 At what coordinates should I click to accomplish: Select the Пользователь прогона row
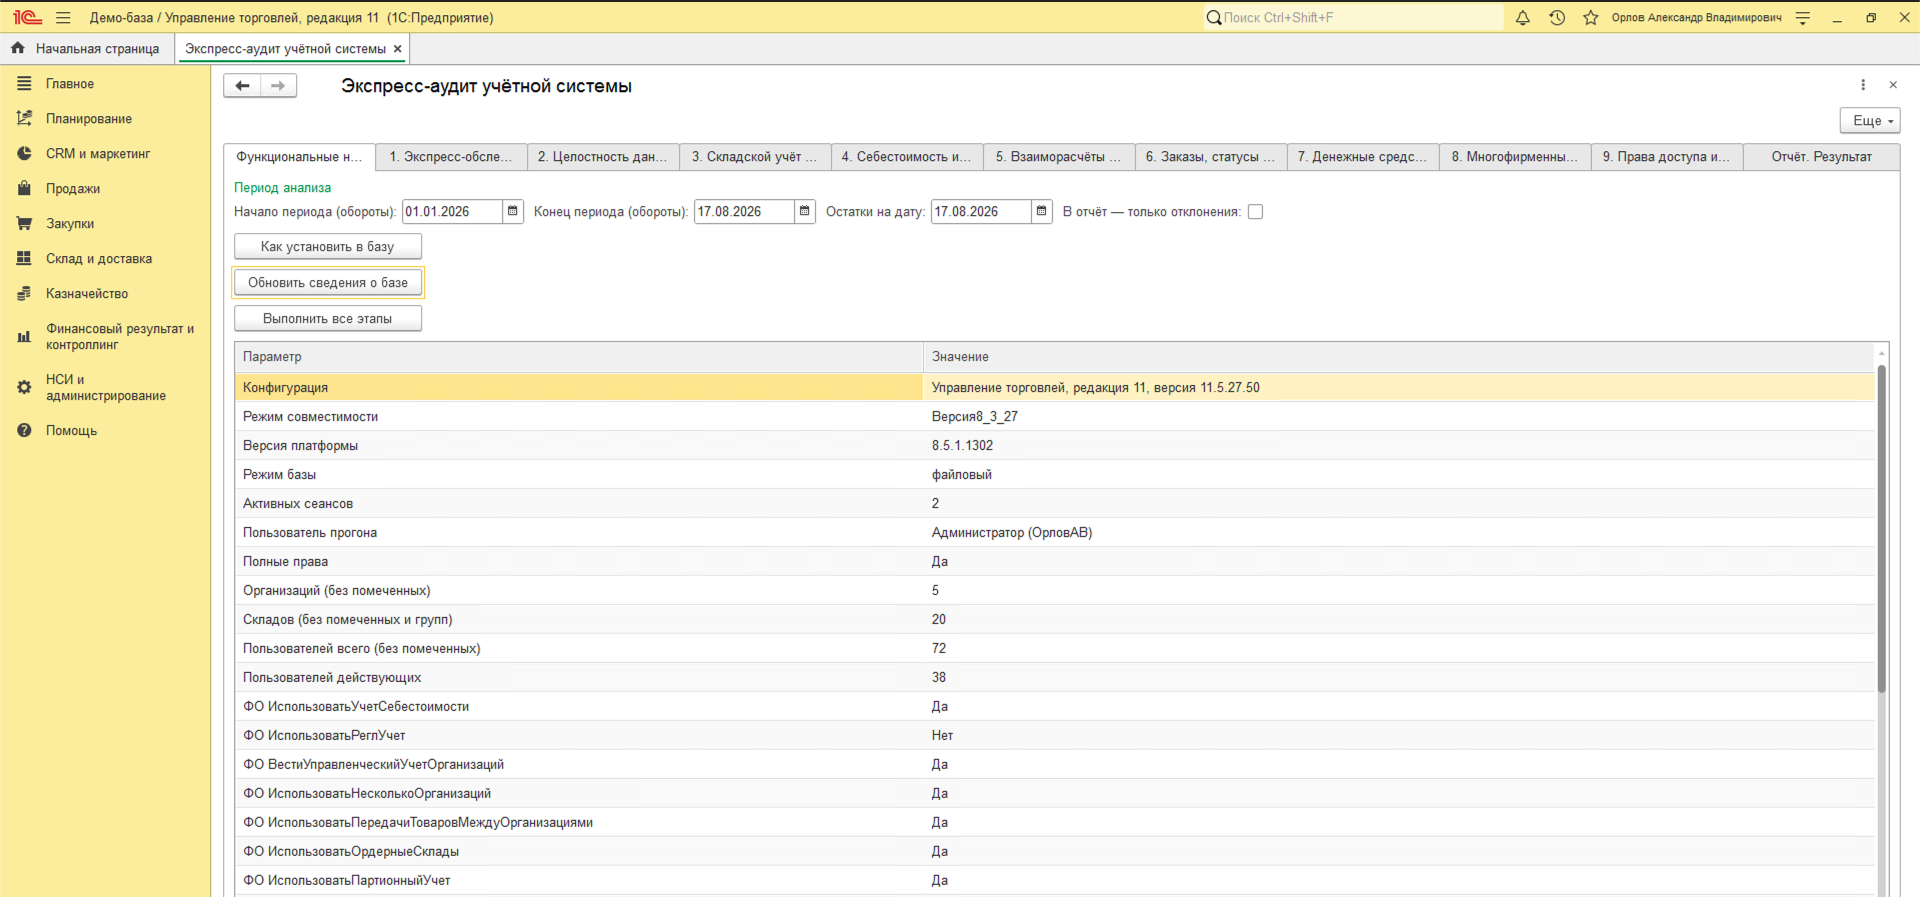pyautogui.click(x=1054, y=533)
